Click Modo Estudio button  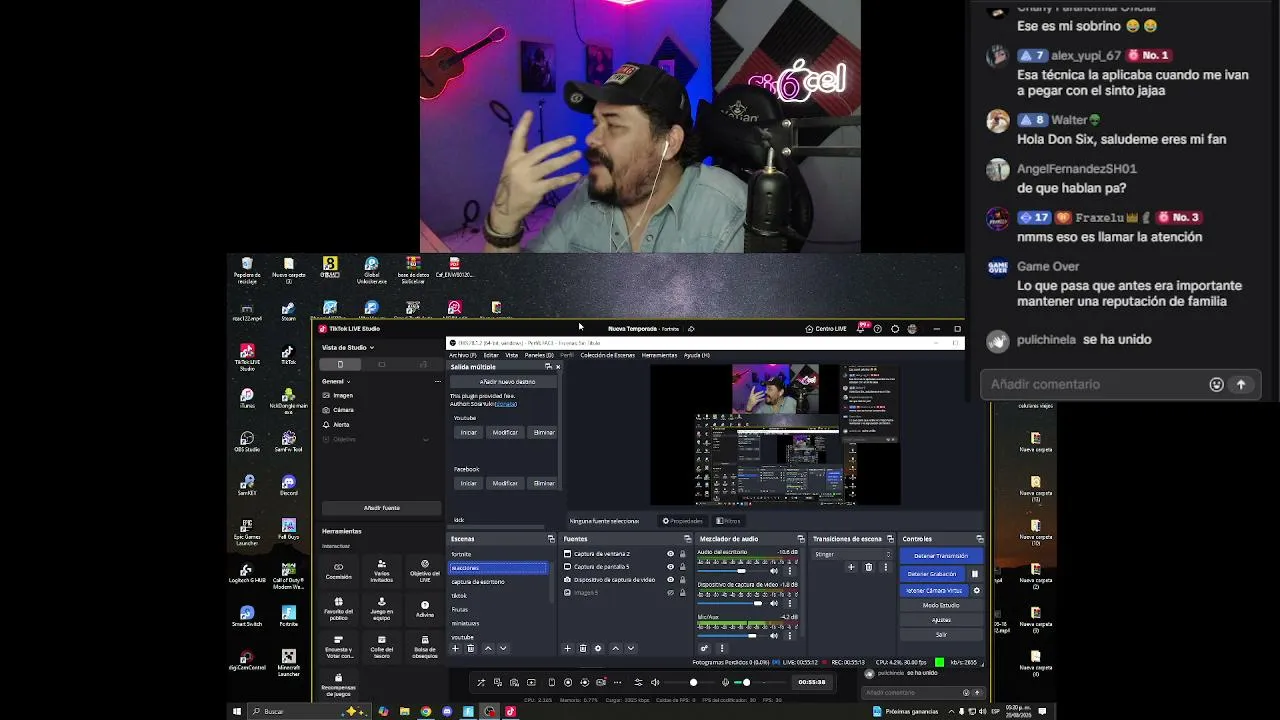[x=941, y=605]
